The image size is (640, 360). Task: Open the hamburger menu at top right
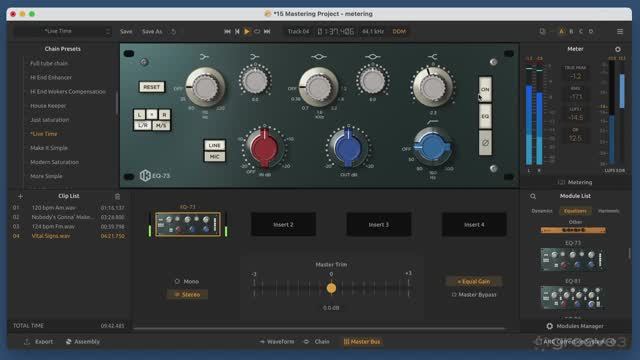point(620,31)
